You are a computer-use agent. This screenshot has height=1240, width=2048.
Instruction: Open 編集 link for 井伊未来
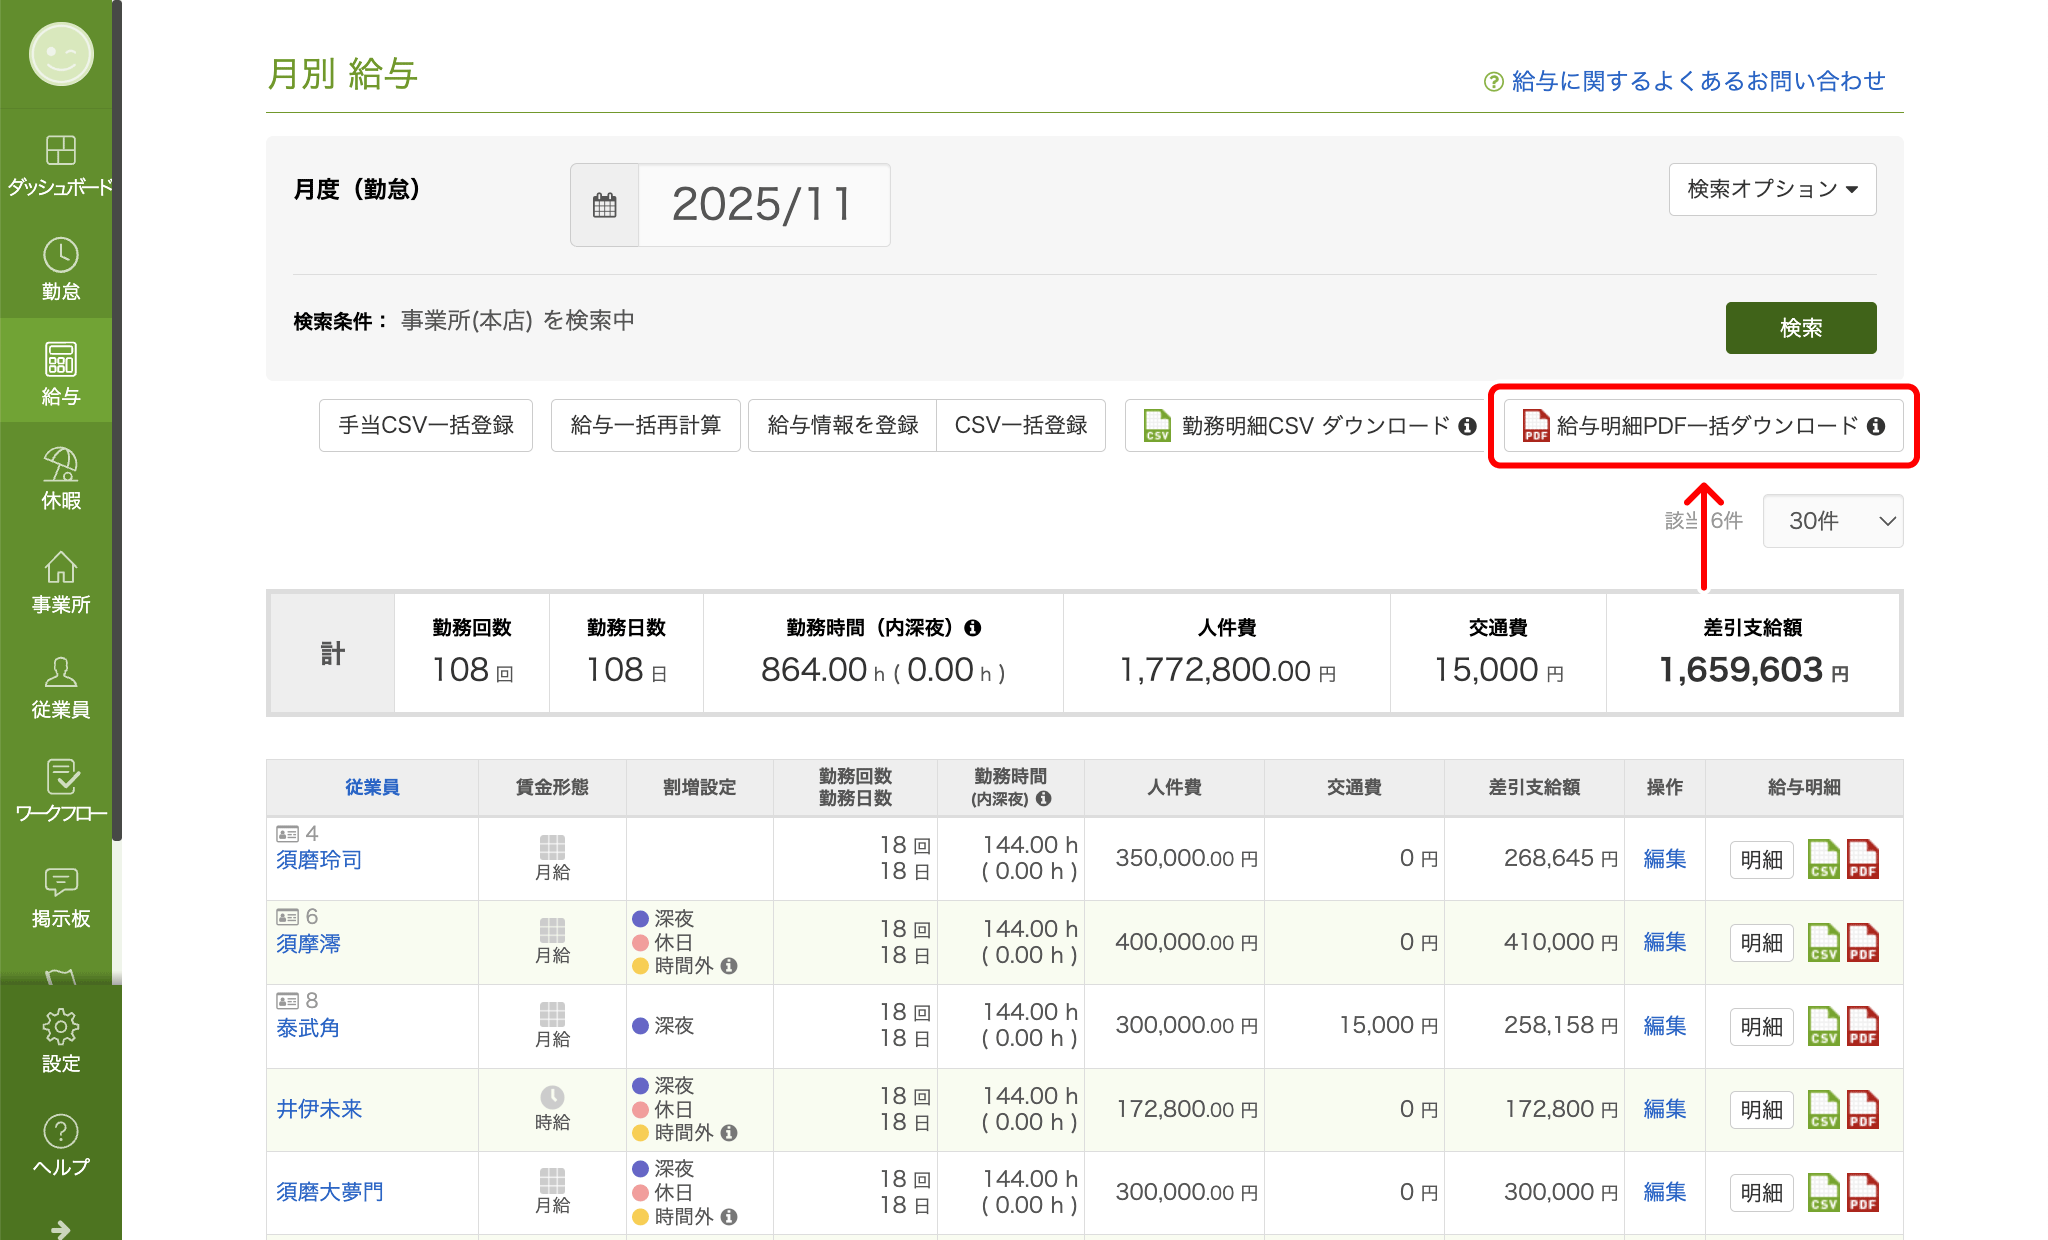pos(1663,1108)
